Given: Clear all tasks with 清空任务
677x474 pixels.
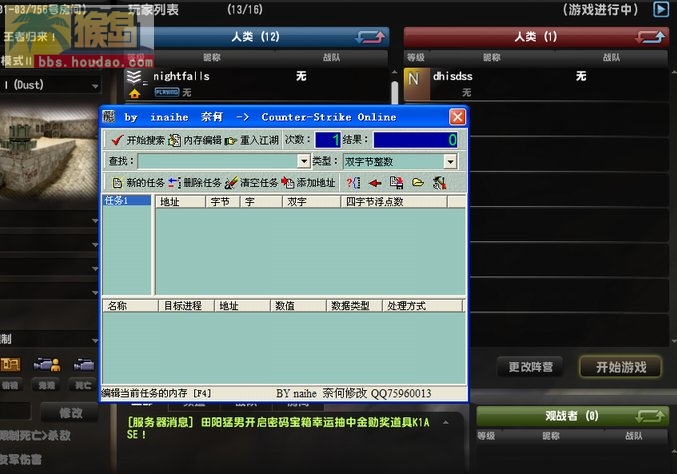Looking at the screenshot, I should 251,183.
